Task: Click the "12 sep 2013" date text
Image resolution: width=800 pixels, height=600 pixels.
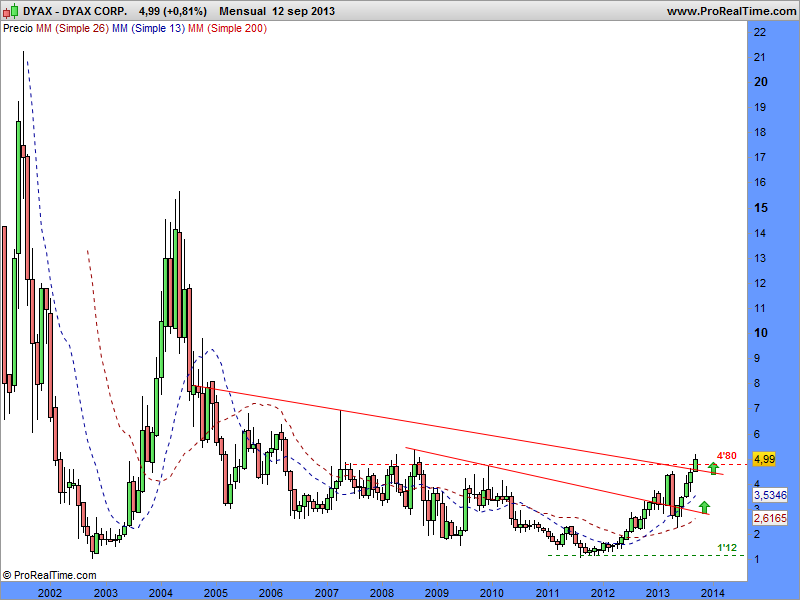Action: [x=304, y=11]
